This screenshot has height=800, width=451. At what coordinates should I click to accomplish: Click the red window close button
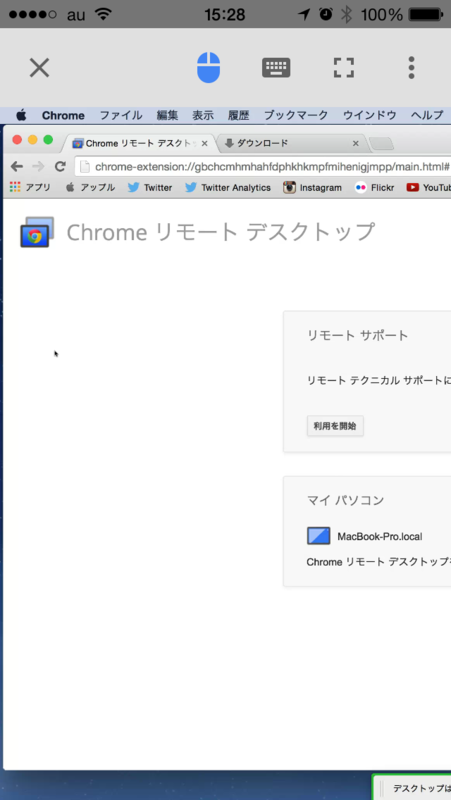17,140
